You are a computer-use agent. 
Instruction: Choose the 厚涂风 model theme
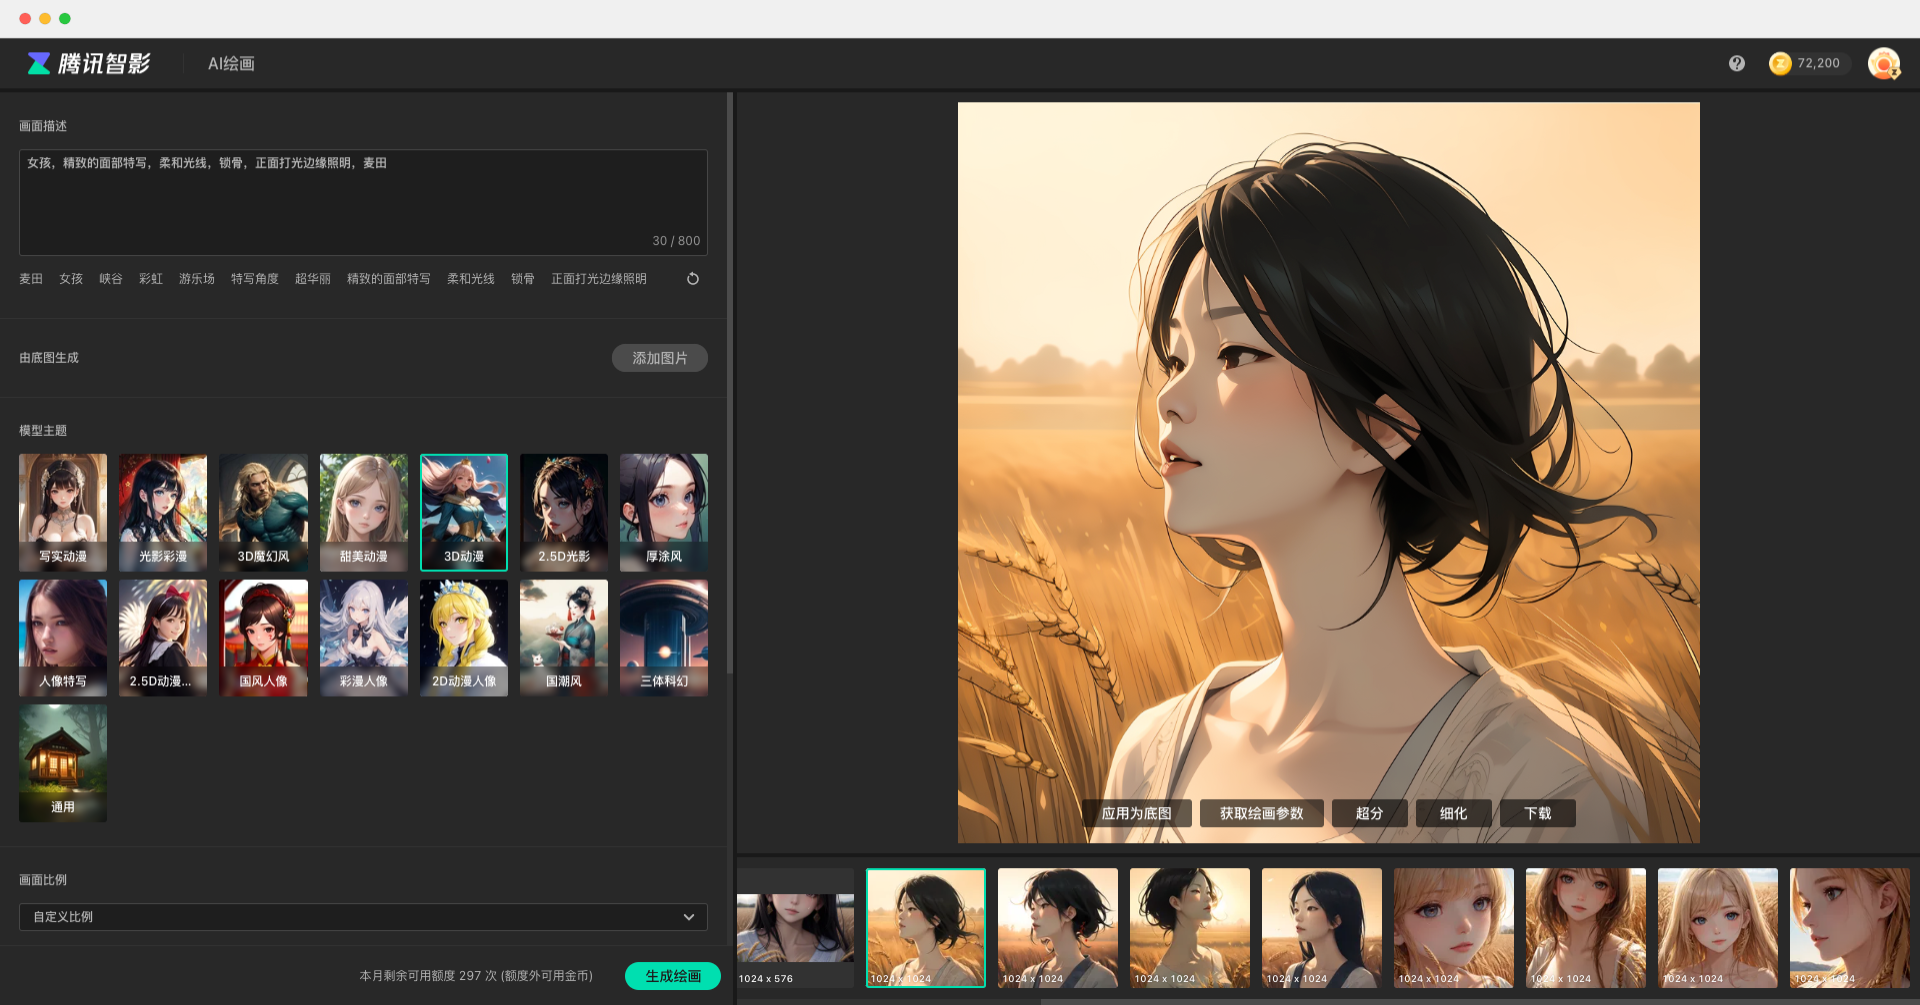[663, 512]
